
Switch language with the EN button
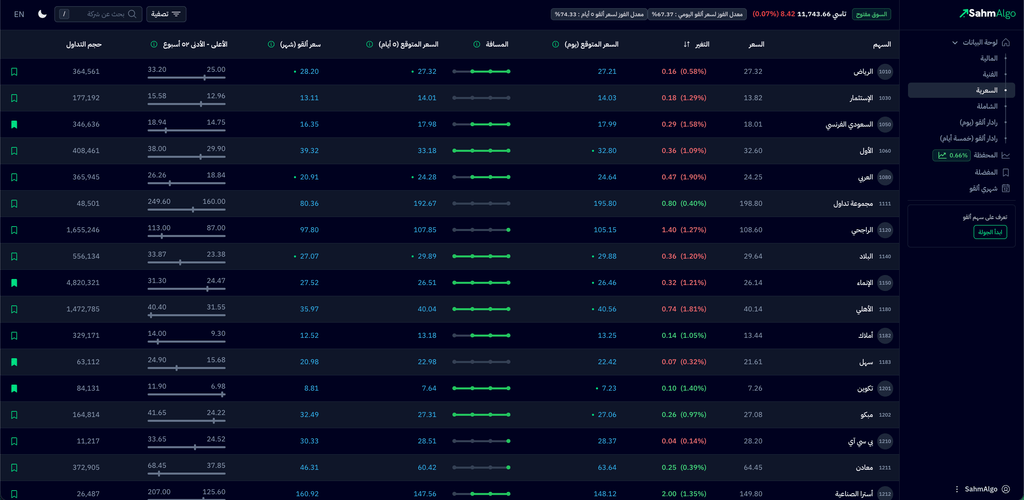[18, 14]
